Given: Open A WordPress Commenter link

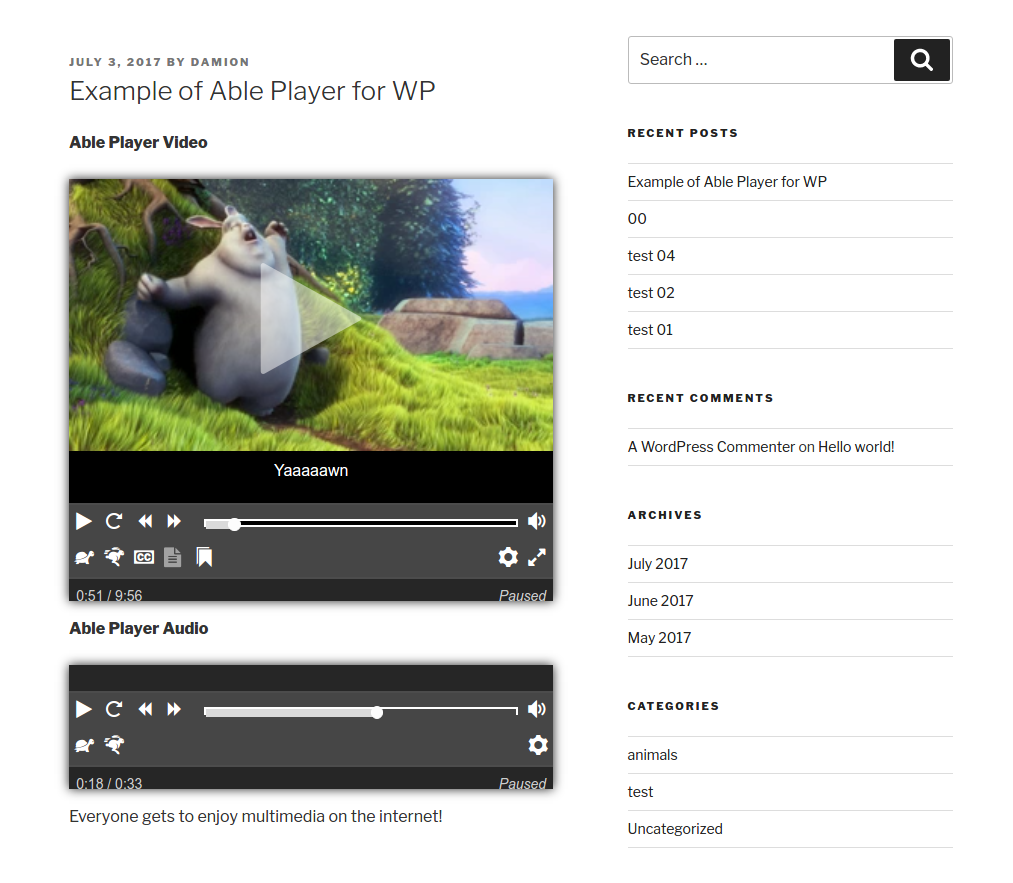Looking at the screenshot, I should pyautogui.click(x=711, y=447).
